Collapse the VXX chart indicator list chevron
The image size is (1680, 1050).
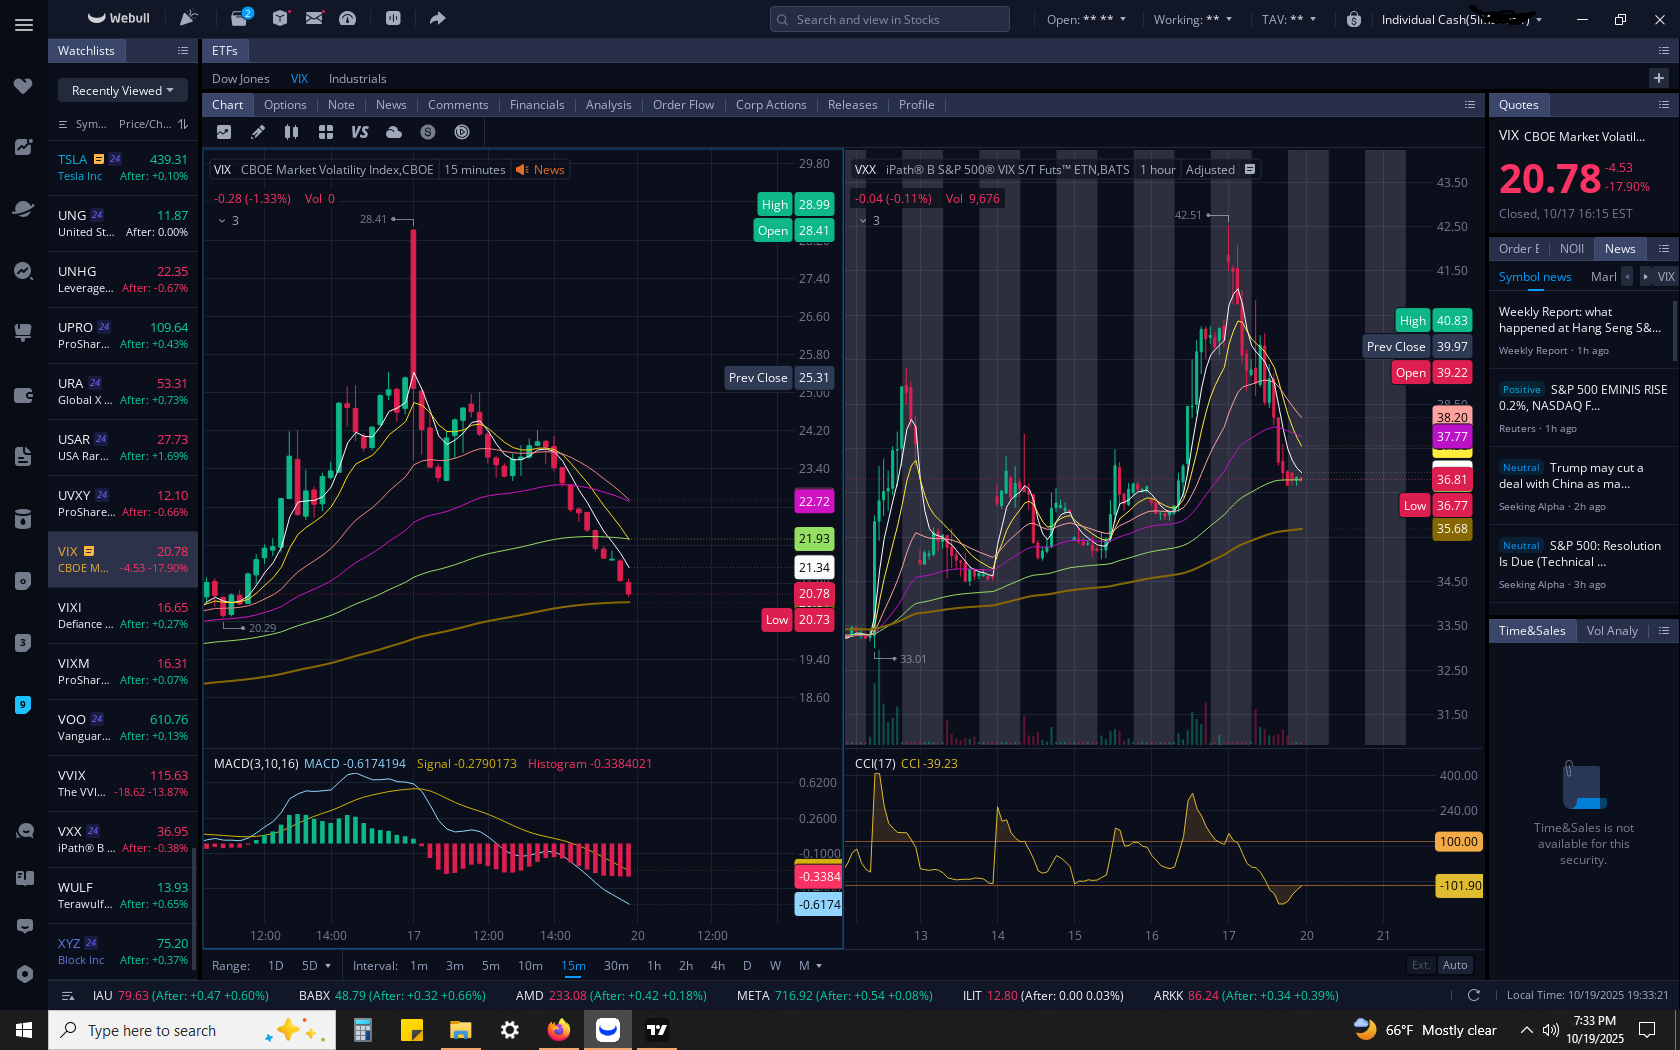coord(863,221)
